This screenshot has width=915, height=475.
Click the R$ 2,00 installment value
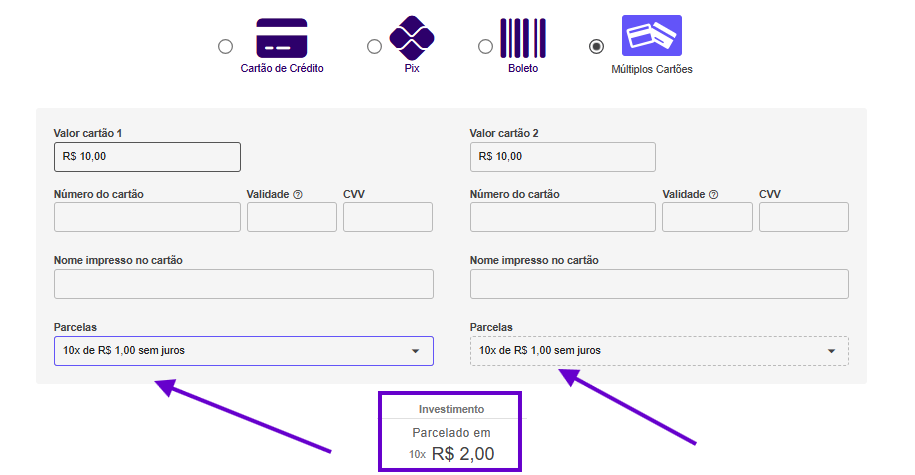[x=463, y=453]
